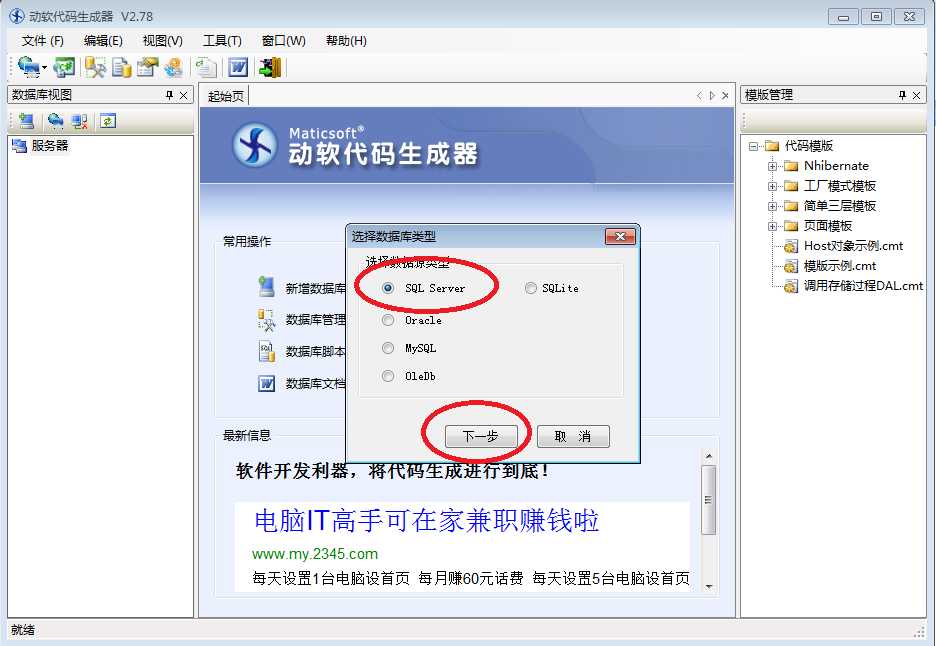This screenshot has height=646, width=936.
Task: Expand the 页面模板 folder
Action: click(772, 226)
